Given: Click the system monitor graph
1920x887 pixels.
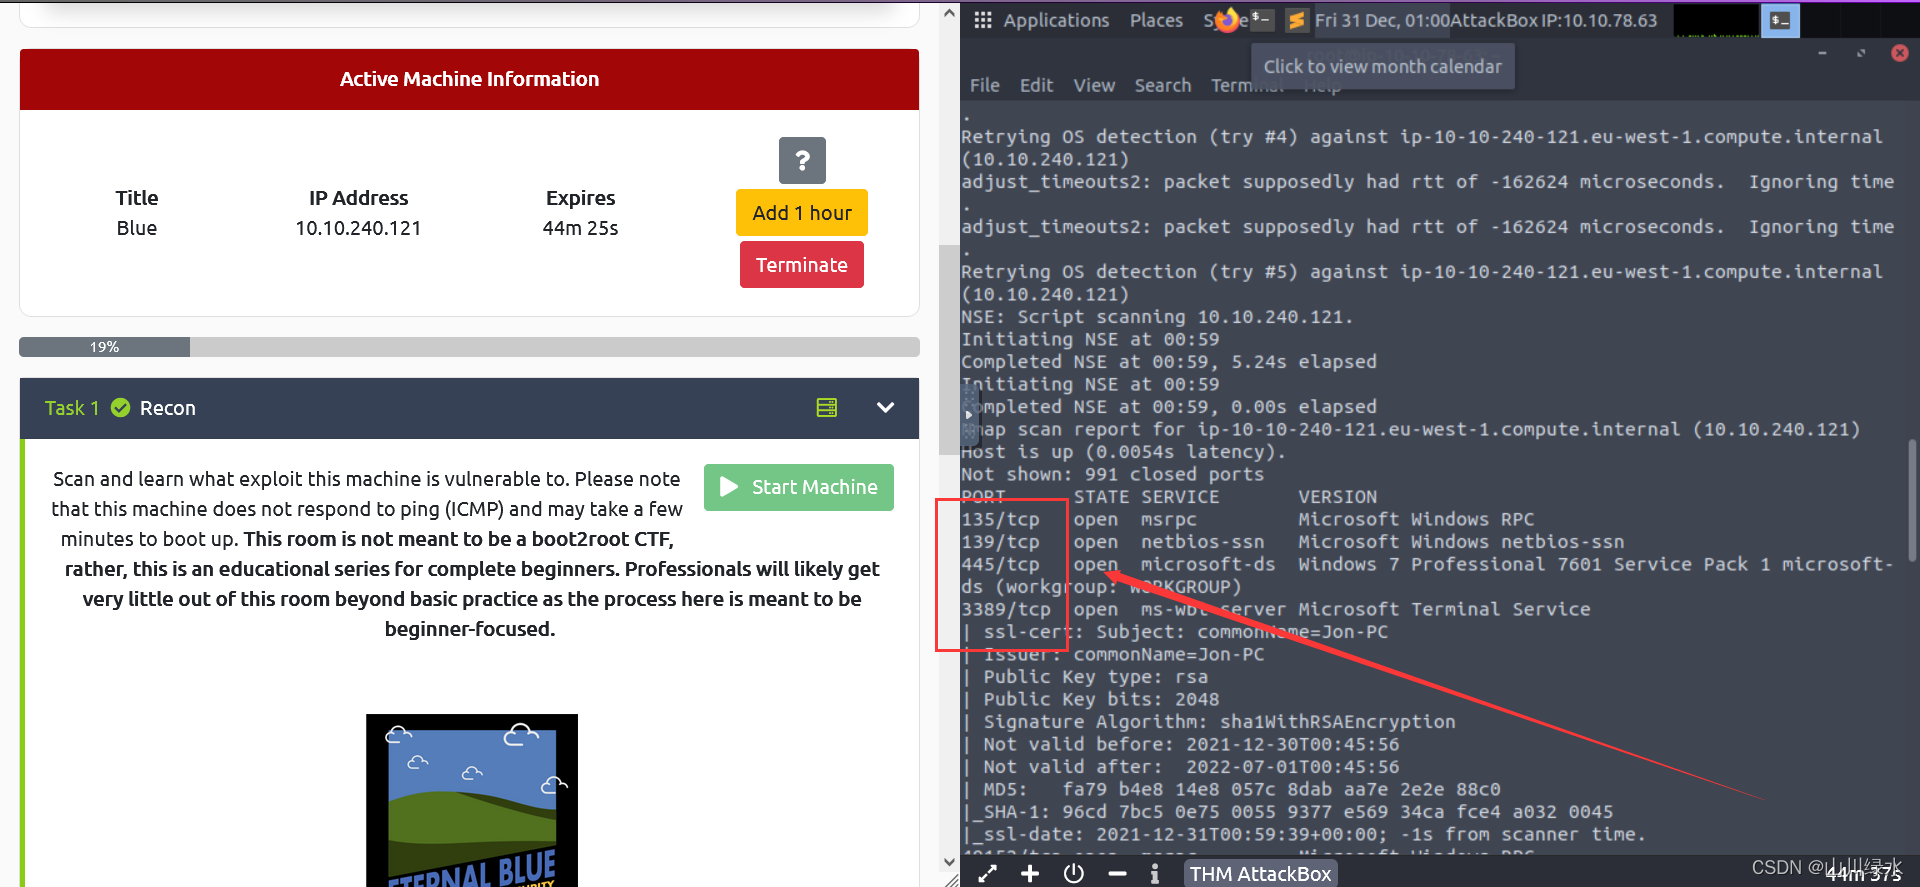Looking at the screenshot, I should 1716,20.
